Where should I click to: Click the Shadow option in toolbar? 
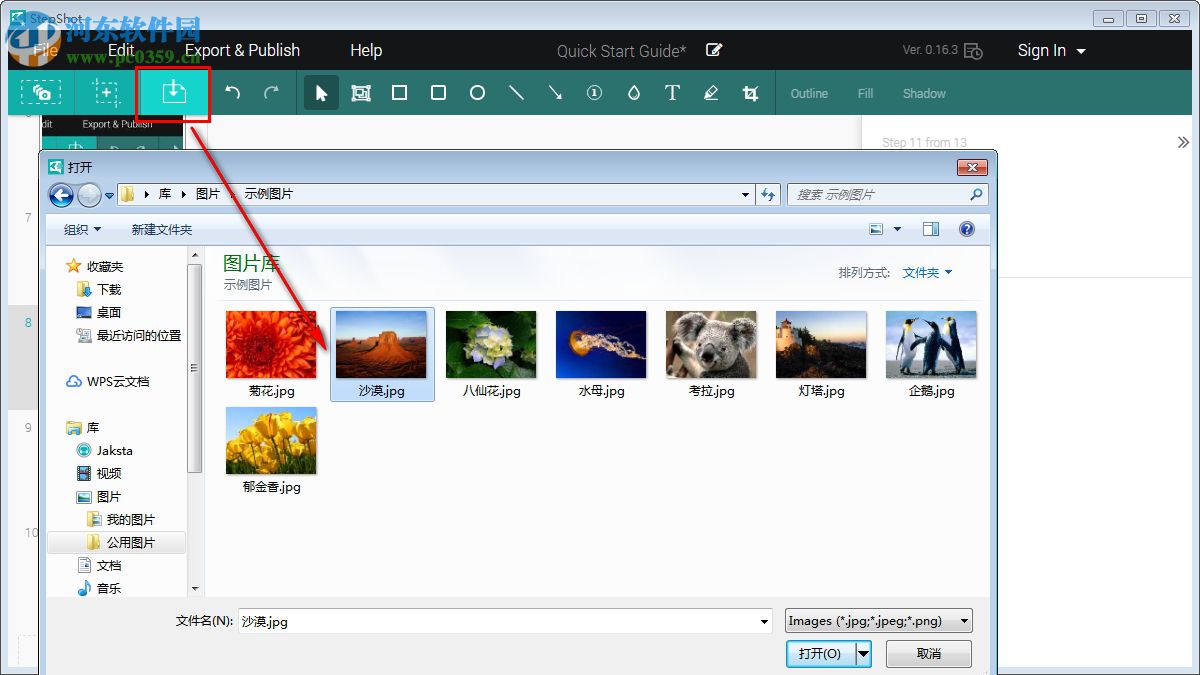click(x=924, y=93)
